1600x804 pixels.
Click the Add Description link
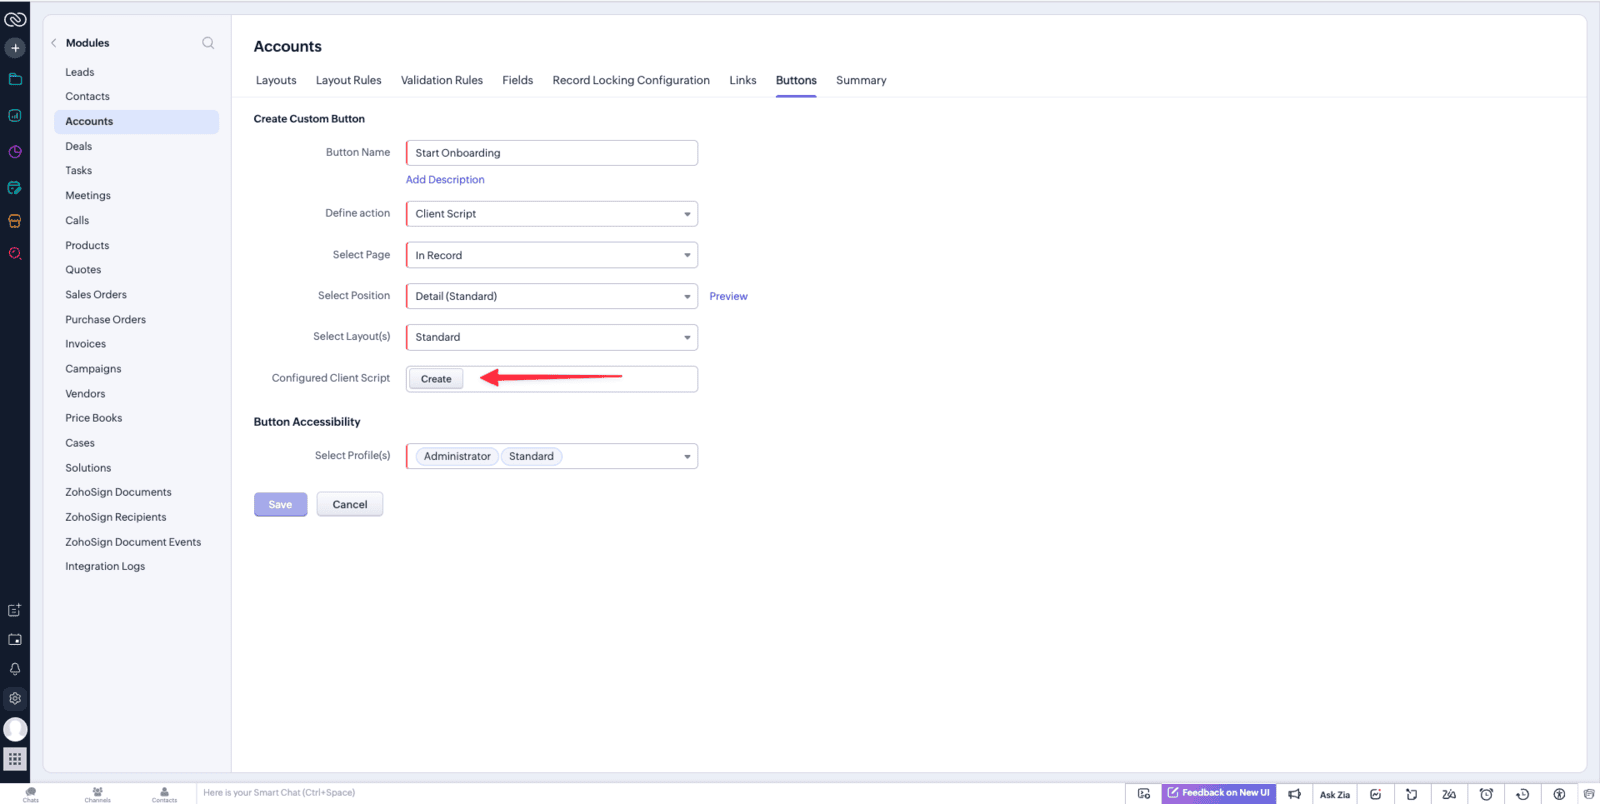point(445,180)
